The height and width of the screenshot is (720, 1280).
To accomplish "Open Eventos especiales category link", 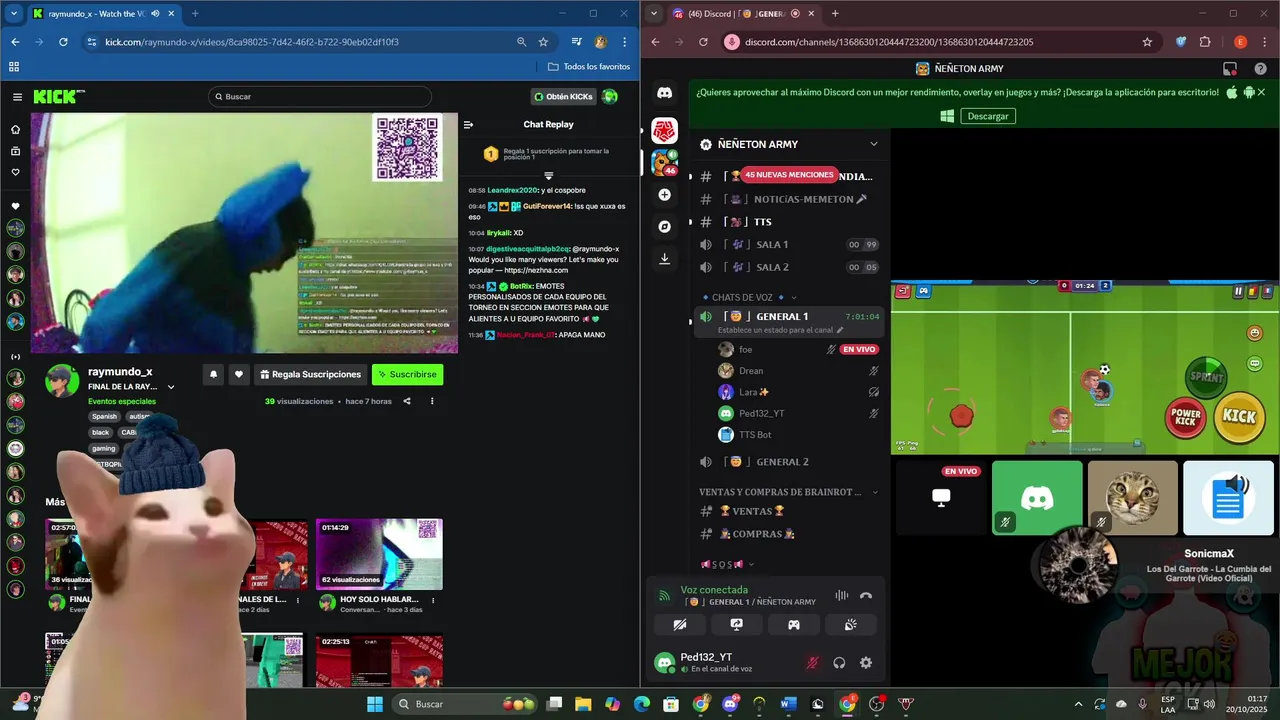I will [x=122, y=401].
